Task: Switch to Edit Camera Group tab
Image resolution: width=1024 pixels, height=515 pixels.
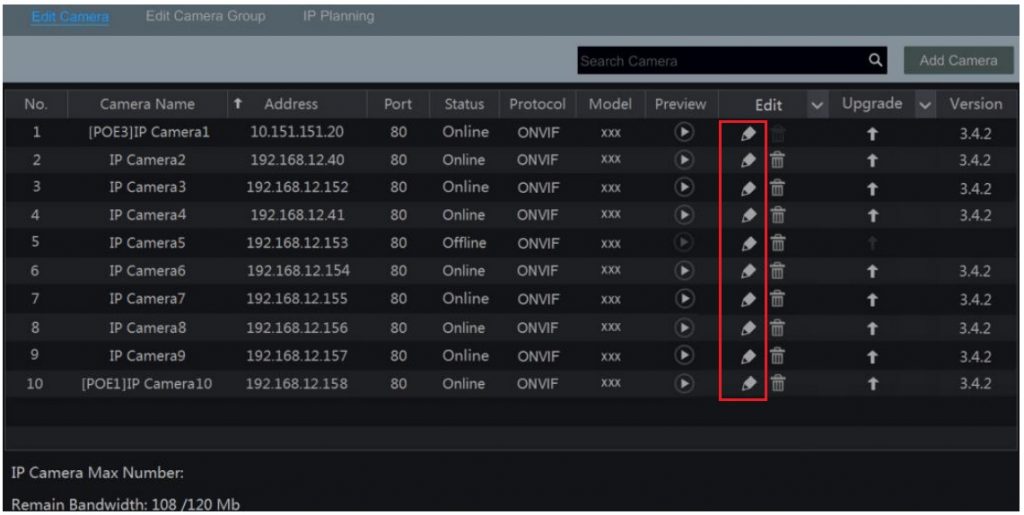Action: coord(205,16)
